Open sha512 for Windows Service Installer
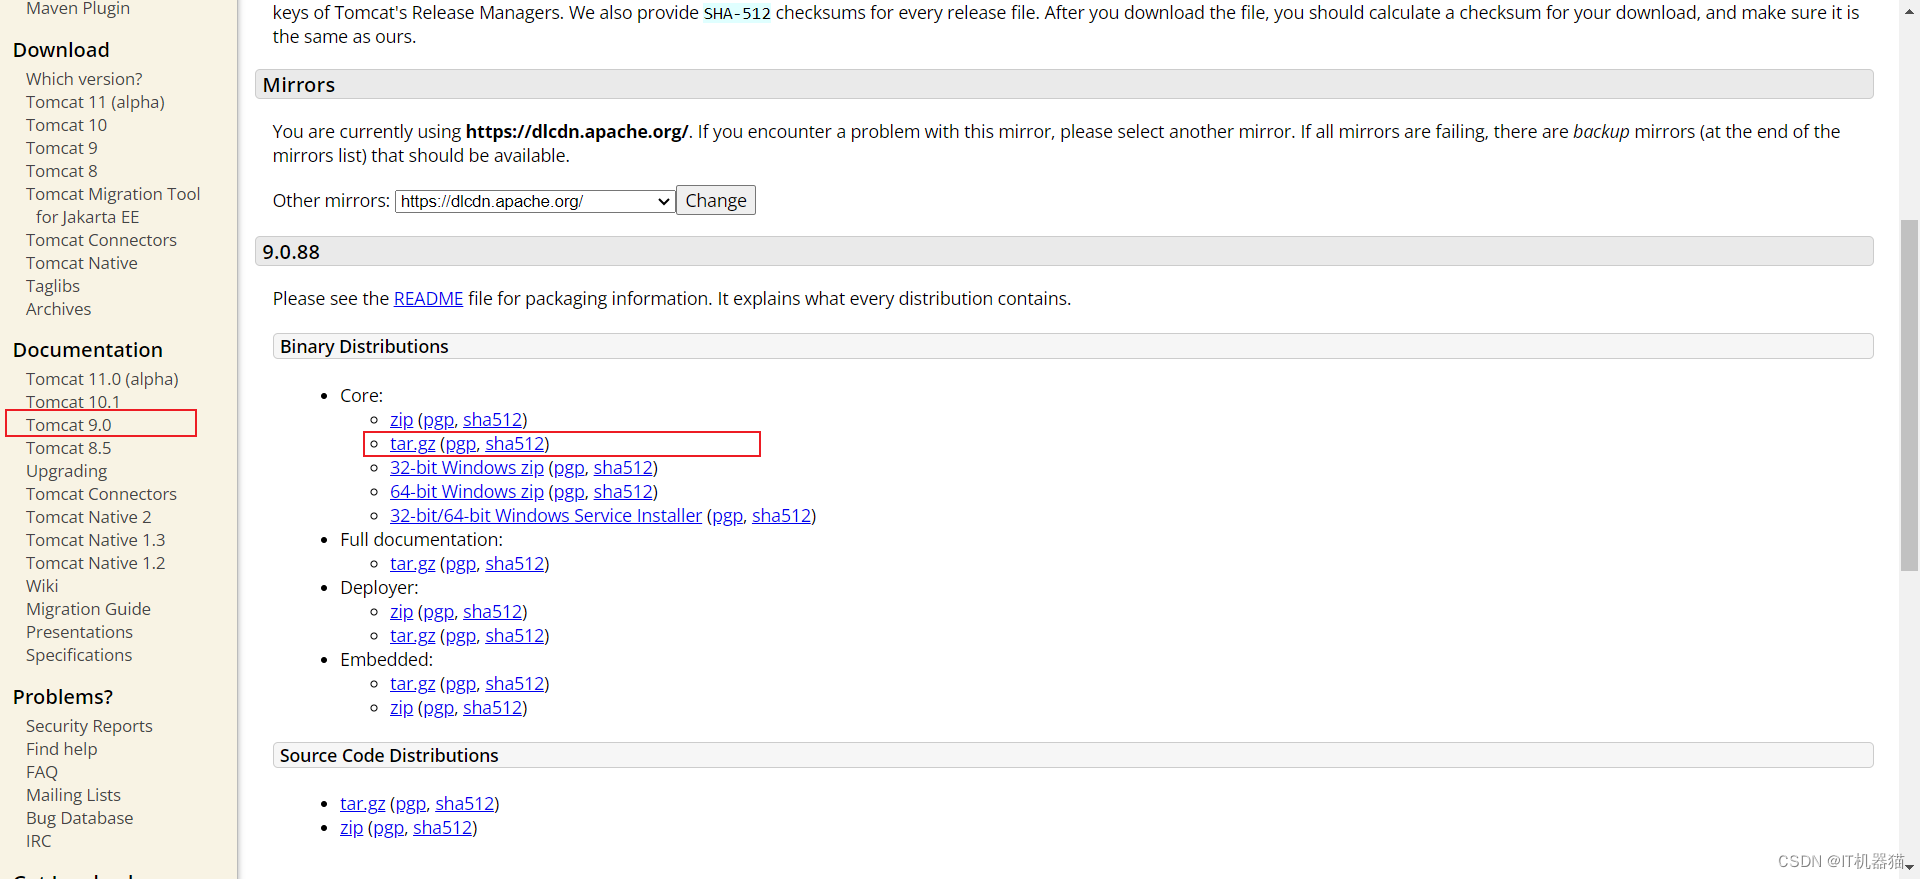Image resolution: width=1920 pixels, height=879 pixels. (781, 515)
